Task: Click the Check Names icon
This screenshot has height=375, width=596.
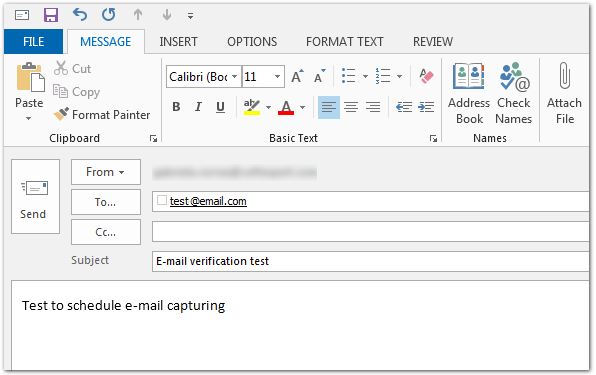Action: (514, 76)
